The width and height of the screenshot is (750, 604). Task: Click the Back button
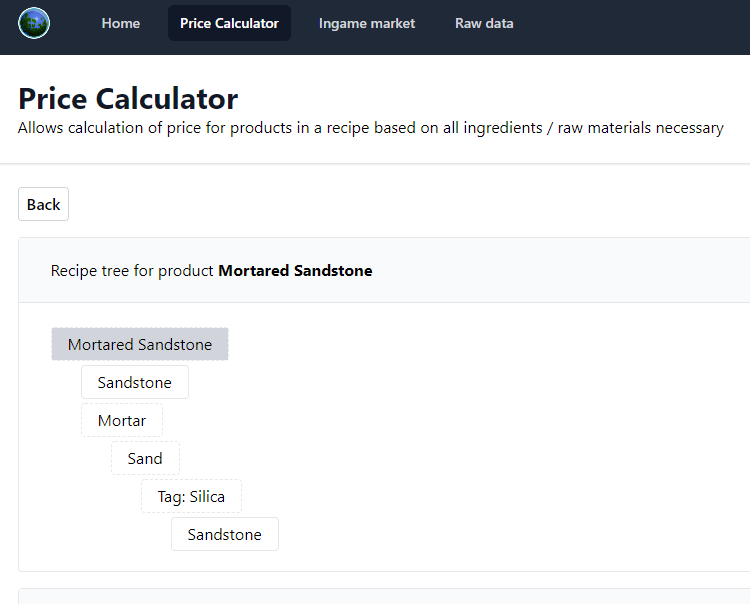pos(44,204)
